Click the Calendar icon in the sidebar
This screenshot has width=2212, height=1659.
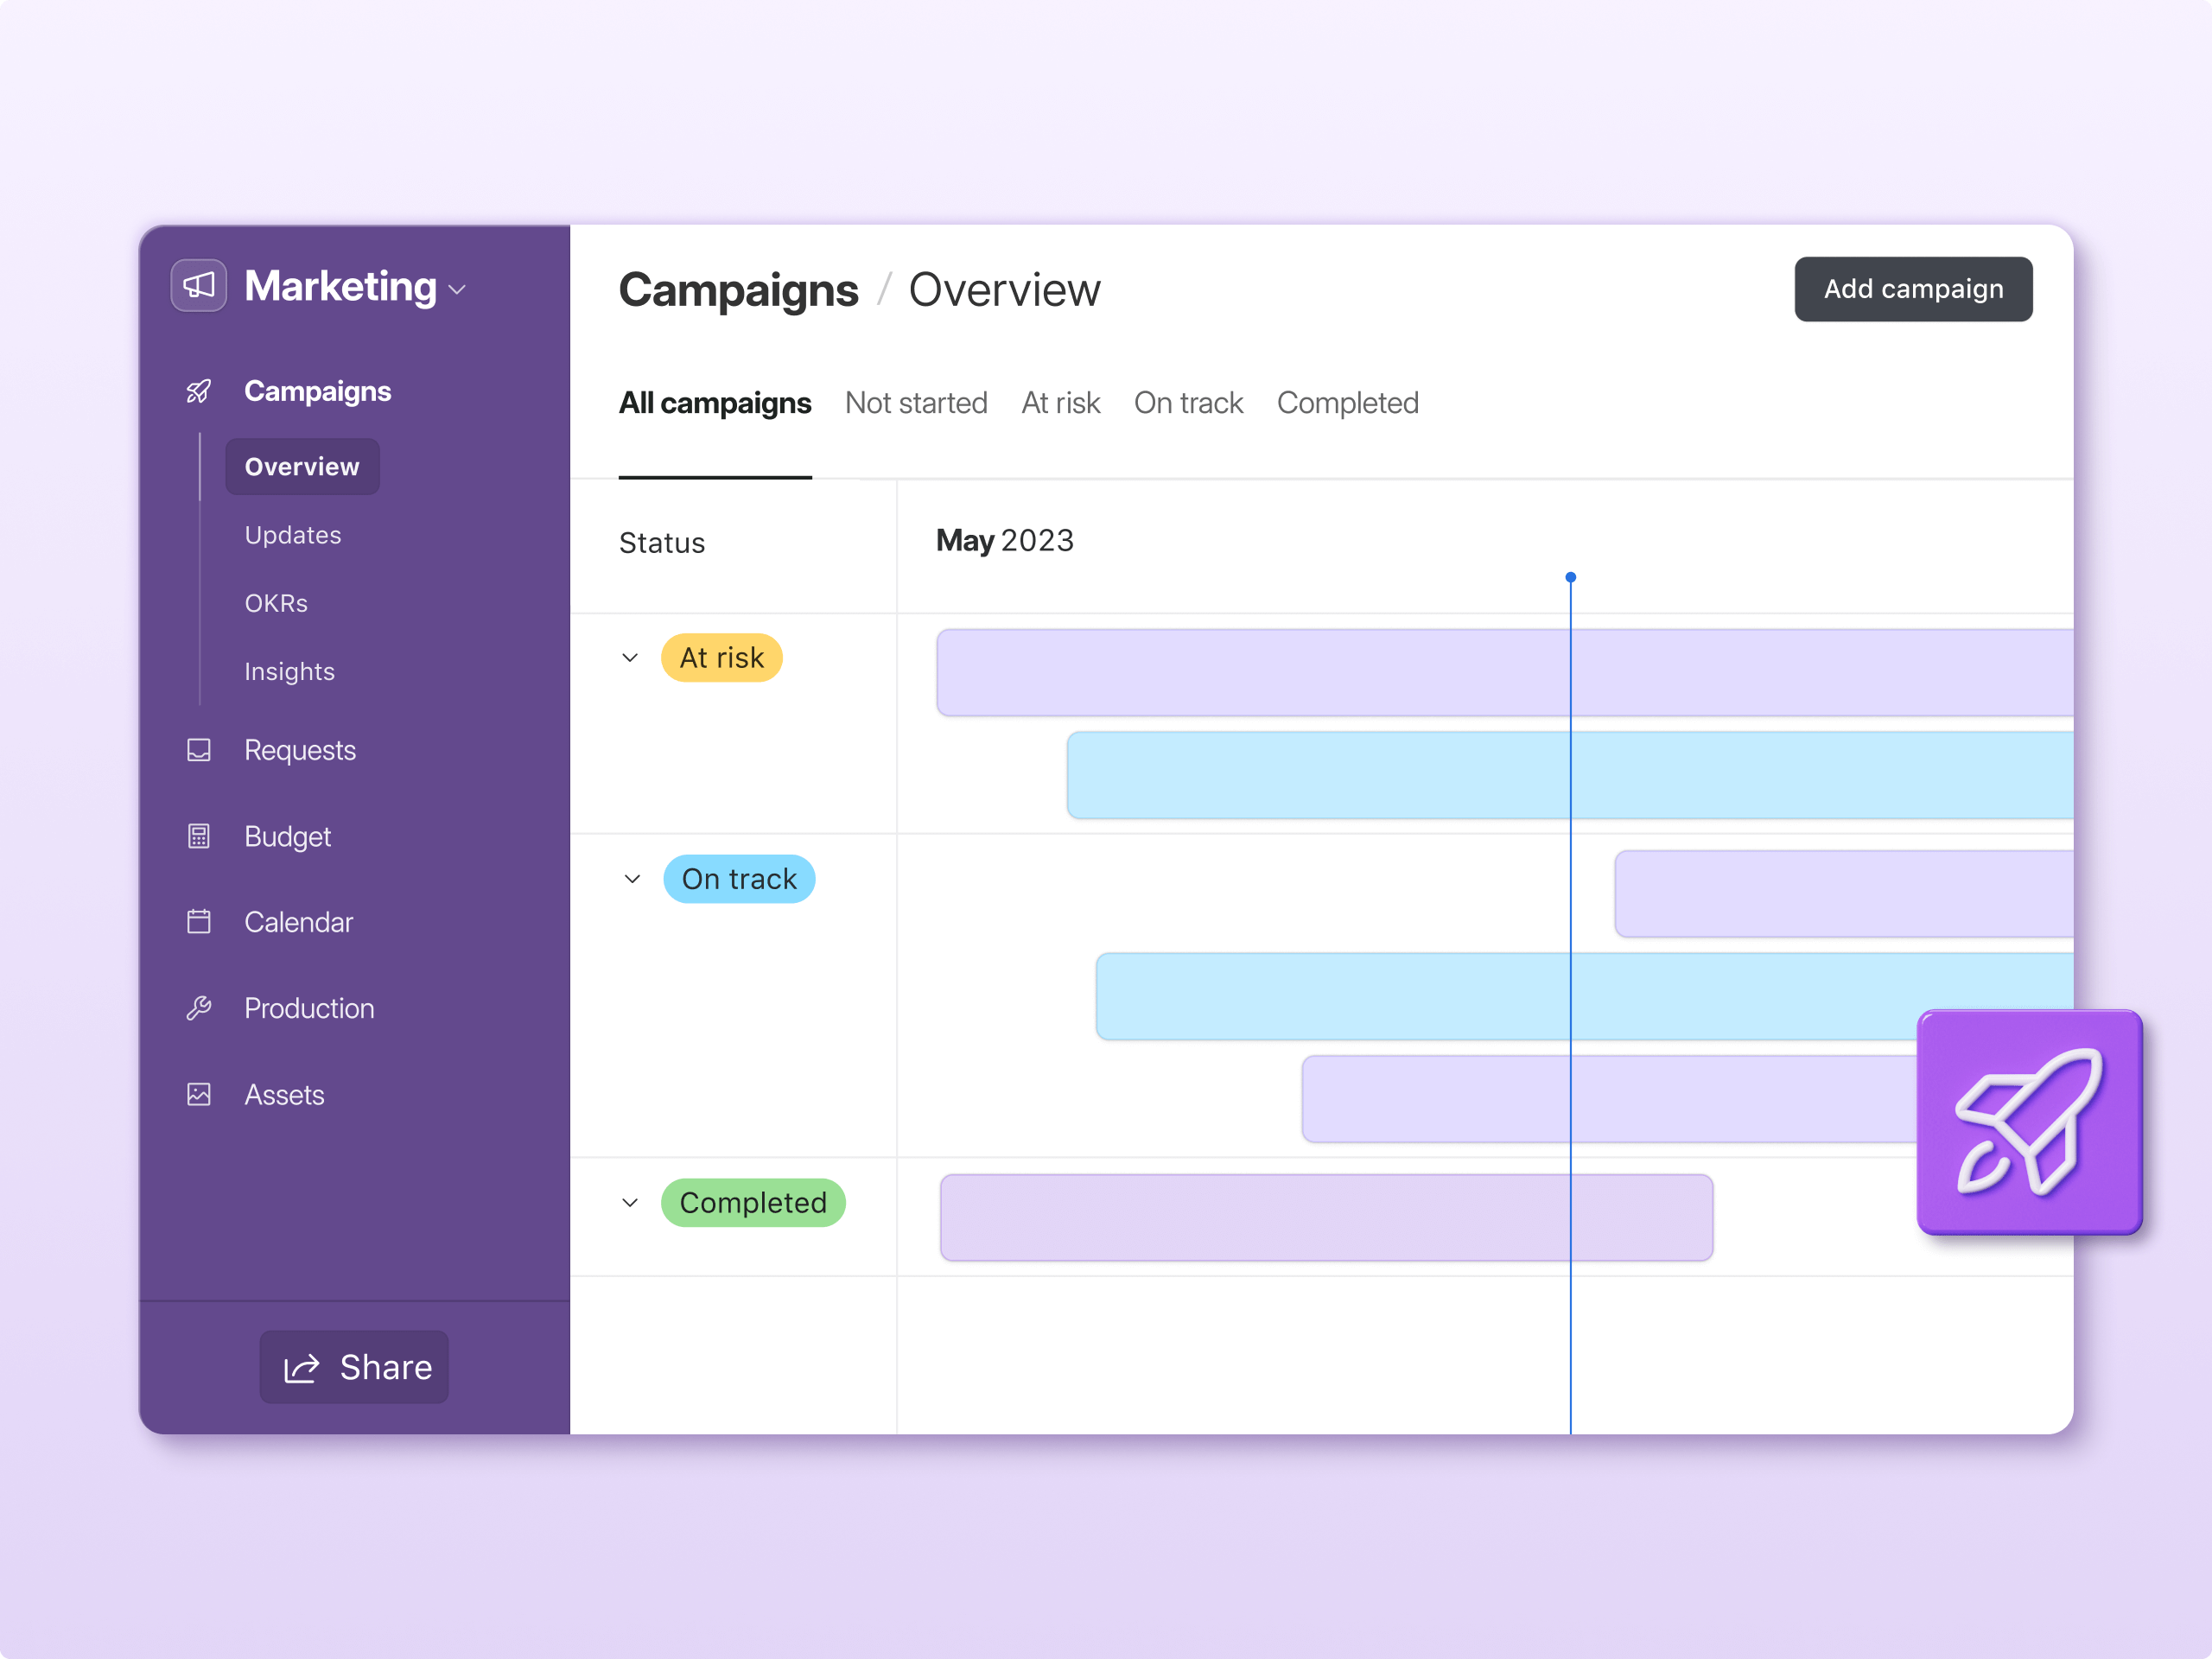click(199, 922)
